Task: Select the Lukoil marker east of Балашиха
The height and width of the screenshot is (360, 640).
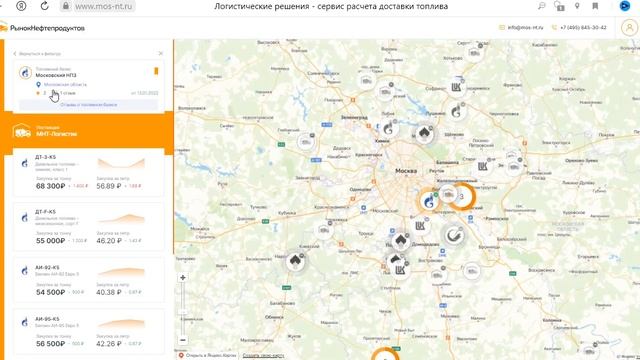Action: click(x=482, y=166)
